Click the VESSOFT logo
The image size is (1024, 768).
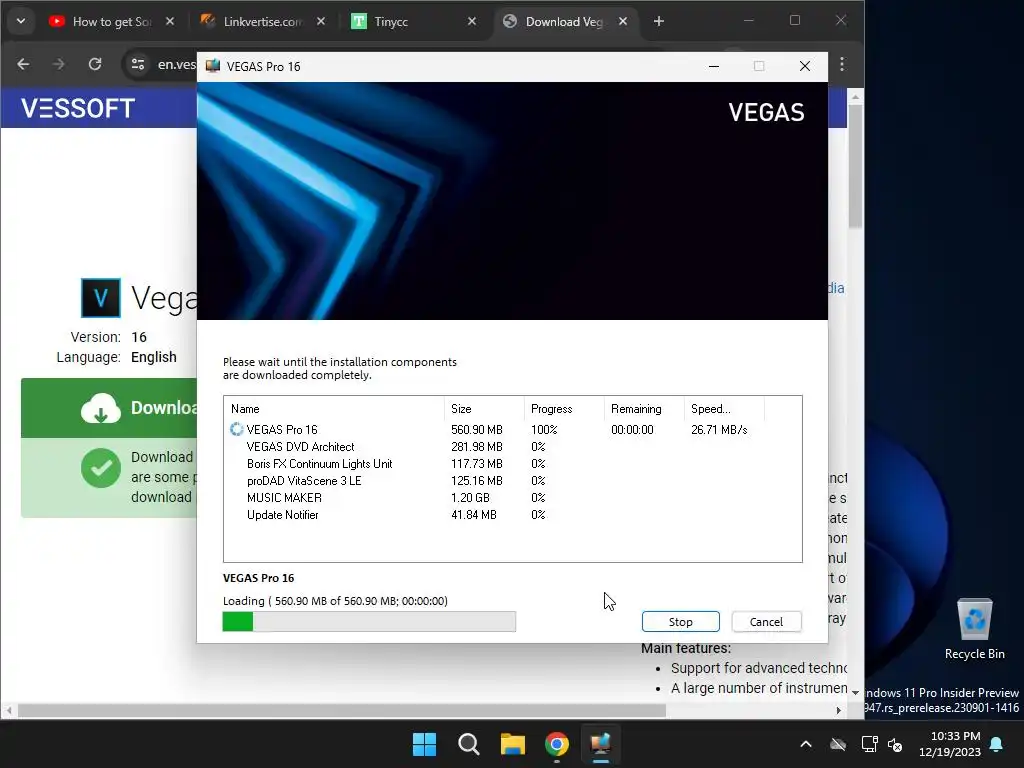[78, 108]
